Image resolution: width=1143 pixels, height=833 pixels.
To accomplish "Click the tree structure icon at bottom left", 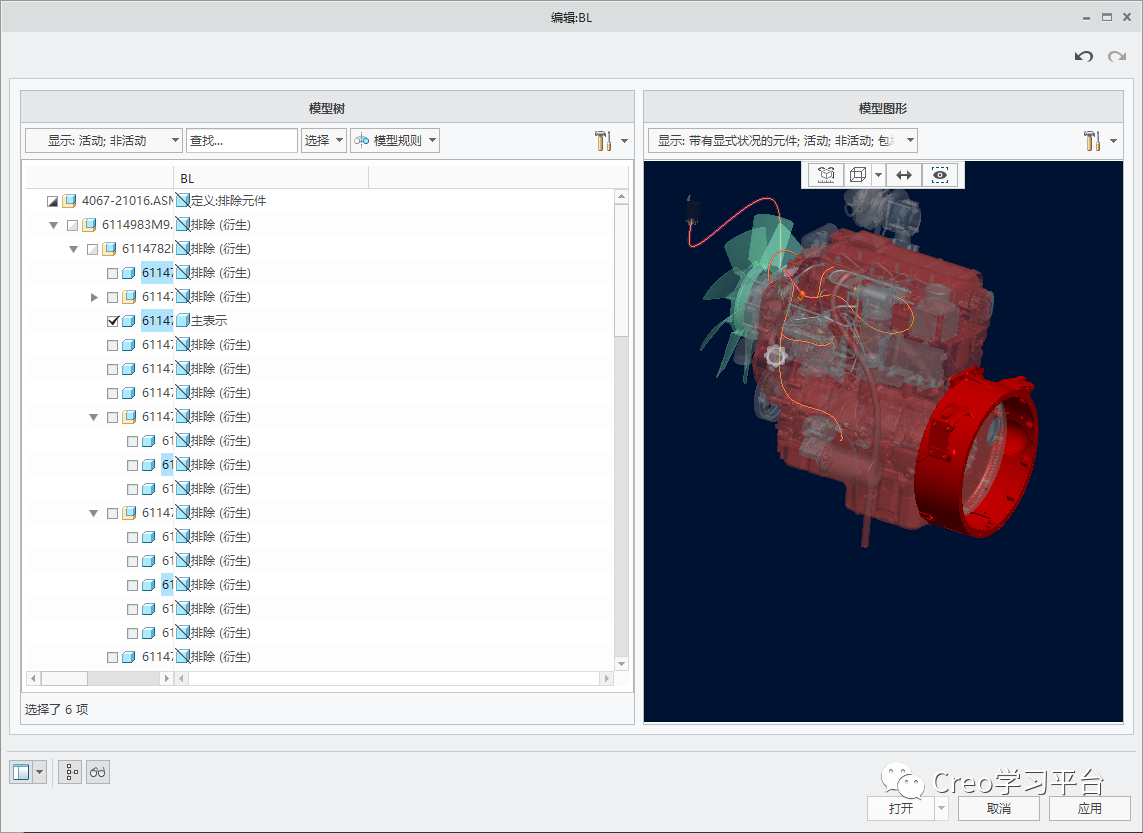I will (x=70, y=772).
